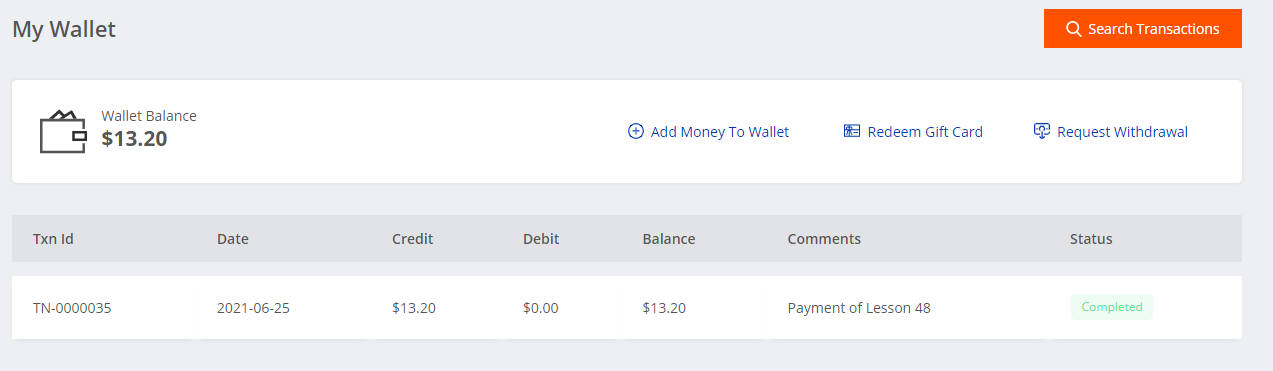
Task: Click the Txn Id column header
Action: (53, 239)
